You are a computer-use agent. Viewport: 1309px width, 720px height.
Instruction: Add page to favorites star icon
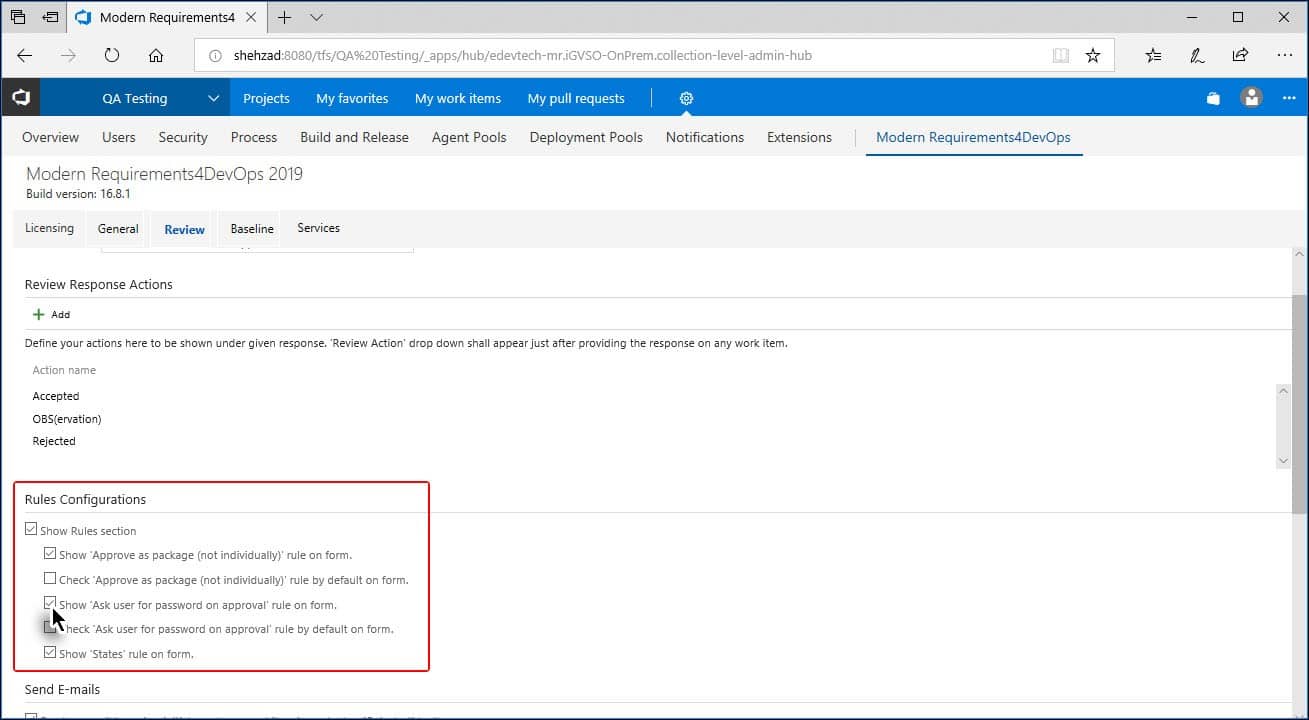[1093, 56]
